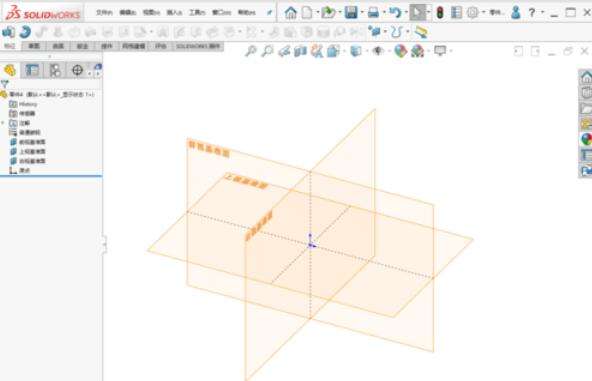Open the dropdown arrow next to Undo

point(406,12)
